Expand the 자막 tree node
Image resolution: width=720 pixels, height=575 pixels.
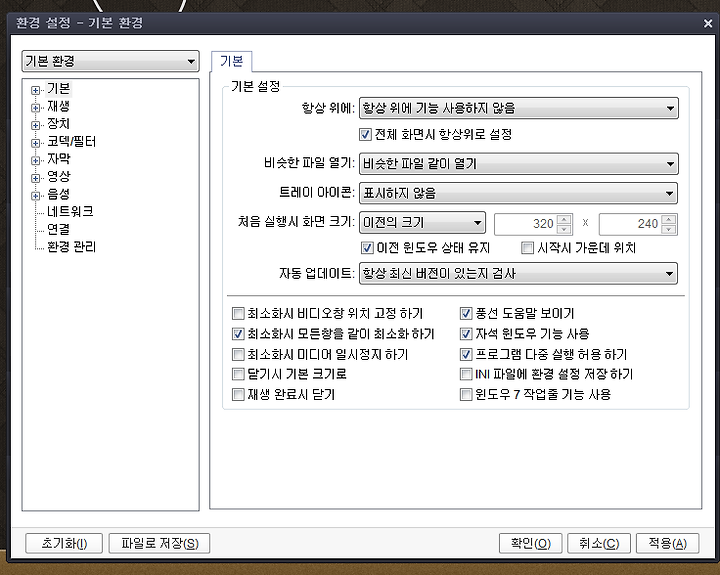pyautogui.click(x=35, y=160)
